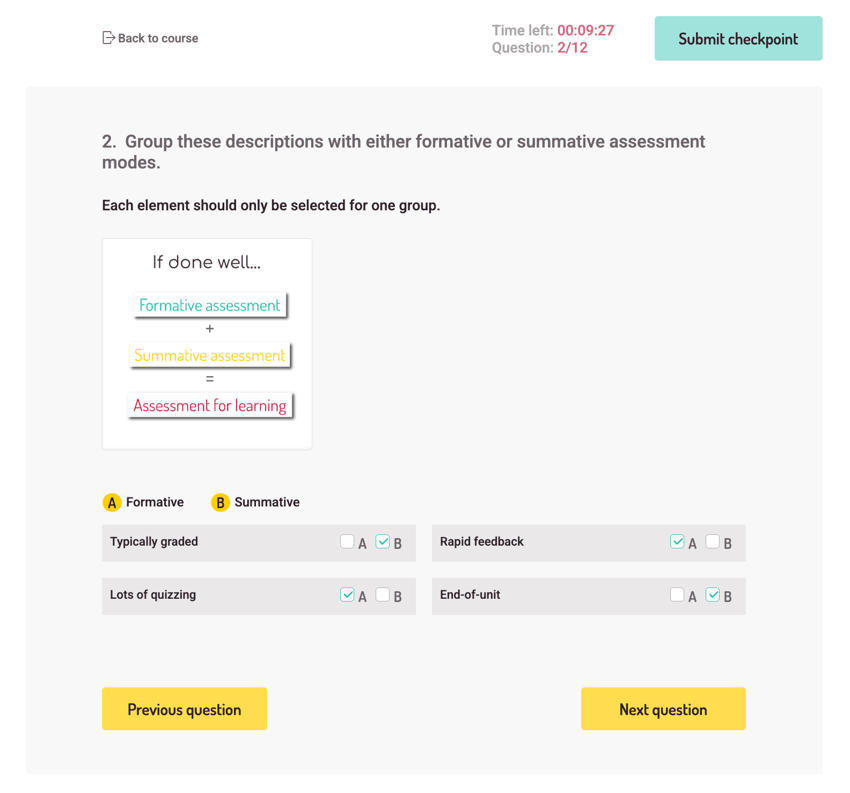Image resolution: width=850 pixels, height=793 pixels.
Task: Click the Back to course exit icon
Action: pos(108,38)
